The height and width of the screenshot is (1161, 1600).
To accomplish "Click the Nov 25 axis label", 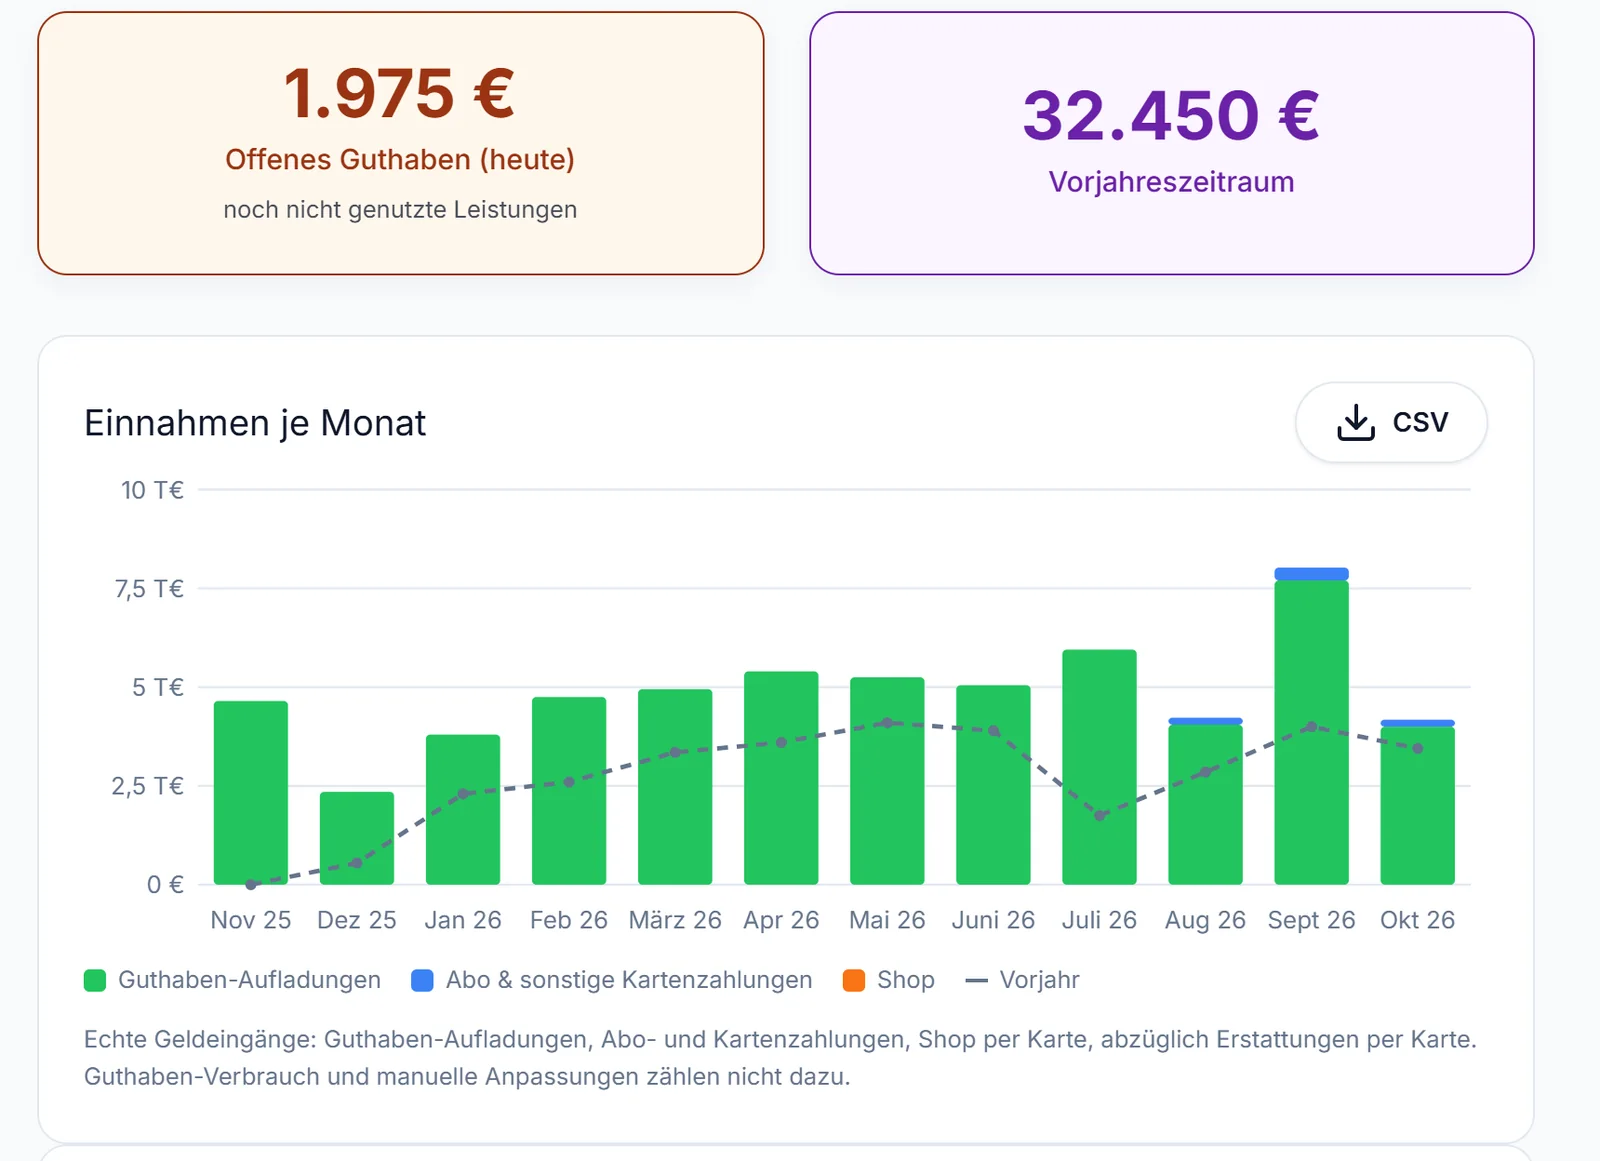I will coord(251,920).
